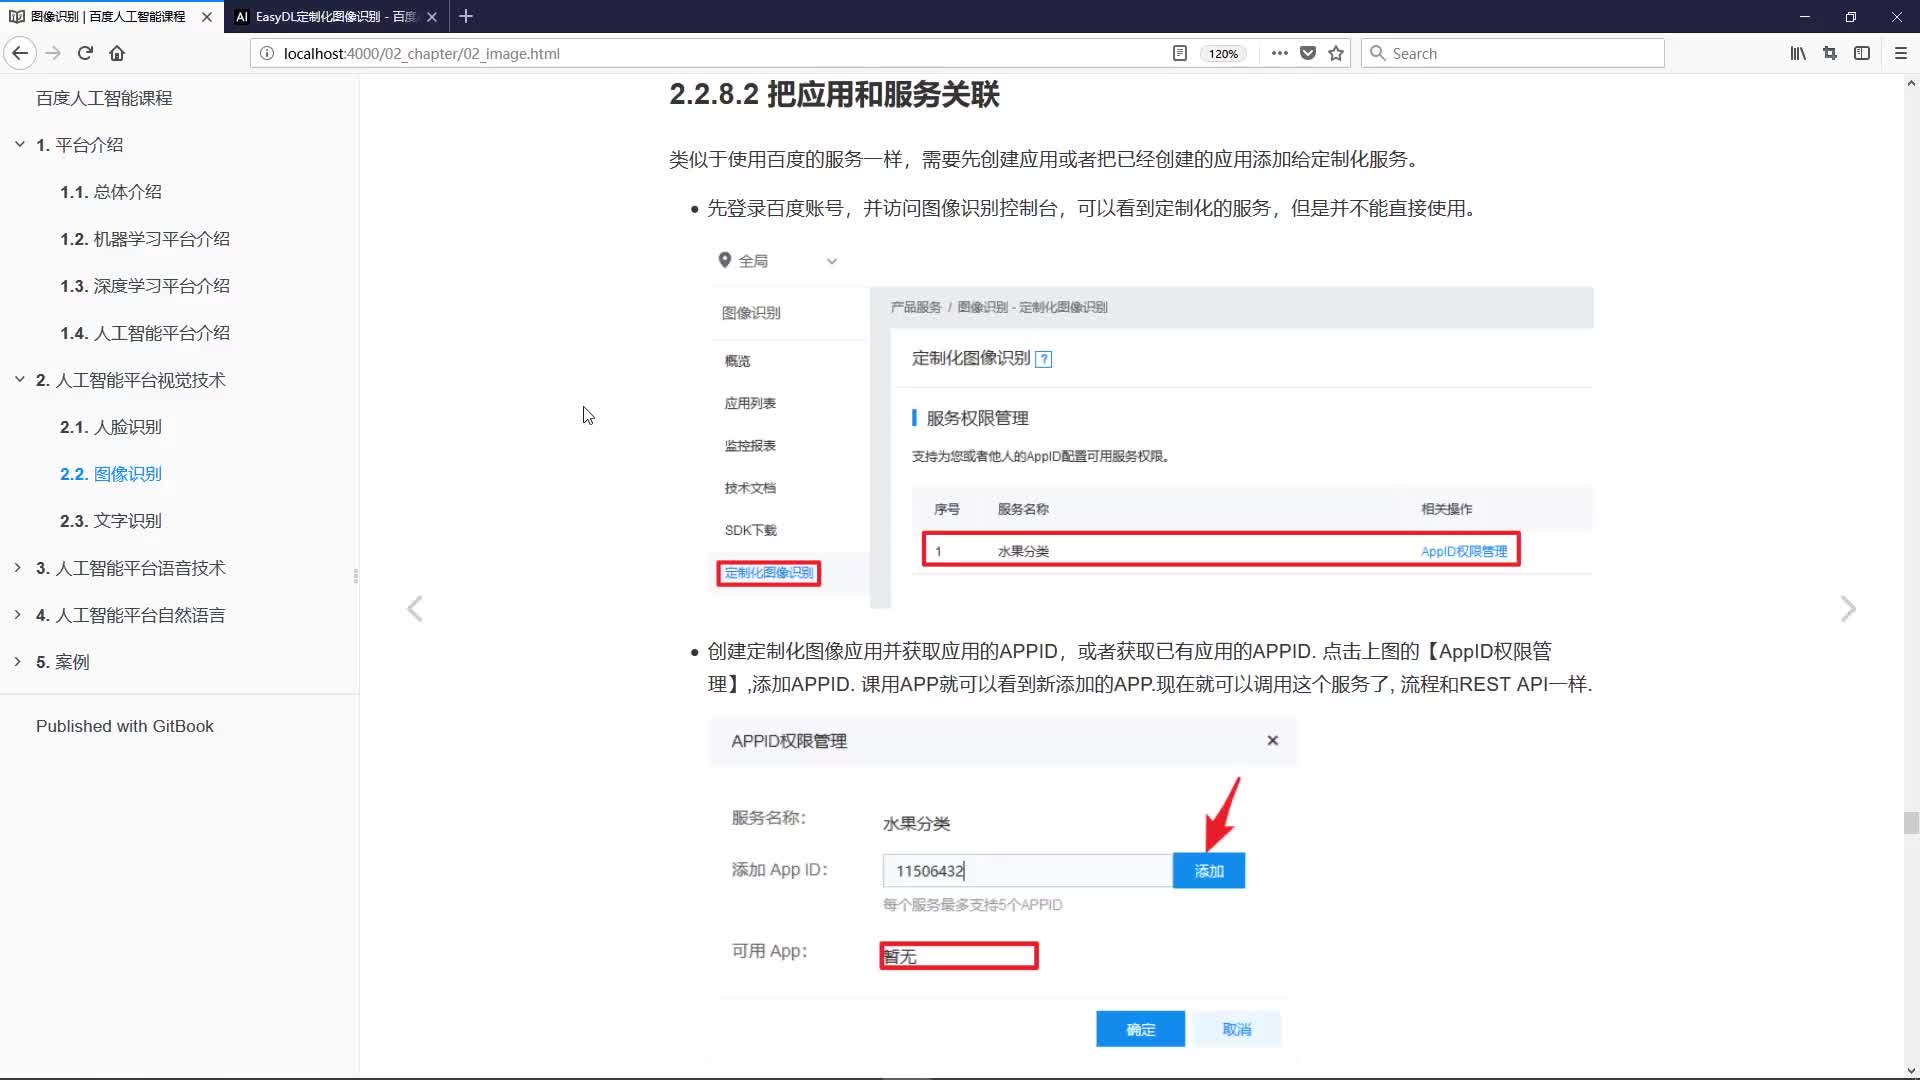Viewport: 1920px width, 1080px height.
Task: Follow the Published with GitBook link
Action: click(x=125, y=726)
